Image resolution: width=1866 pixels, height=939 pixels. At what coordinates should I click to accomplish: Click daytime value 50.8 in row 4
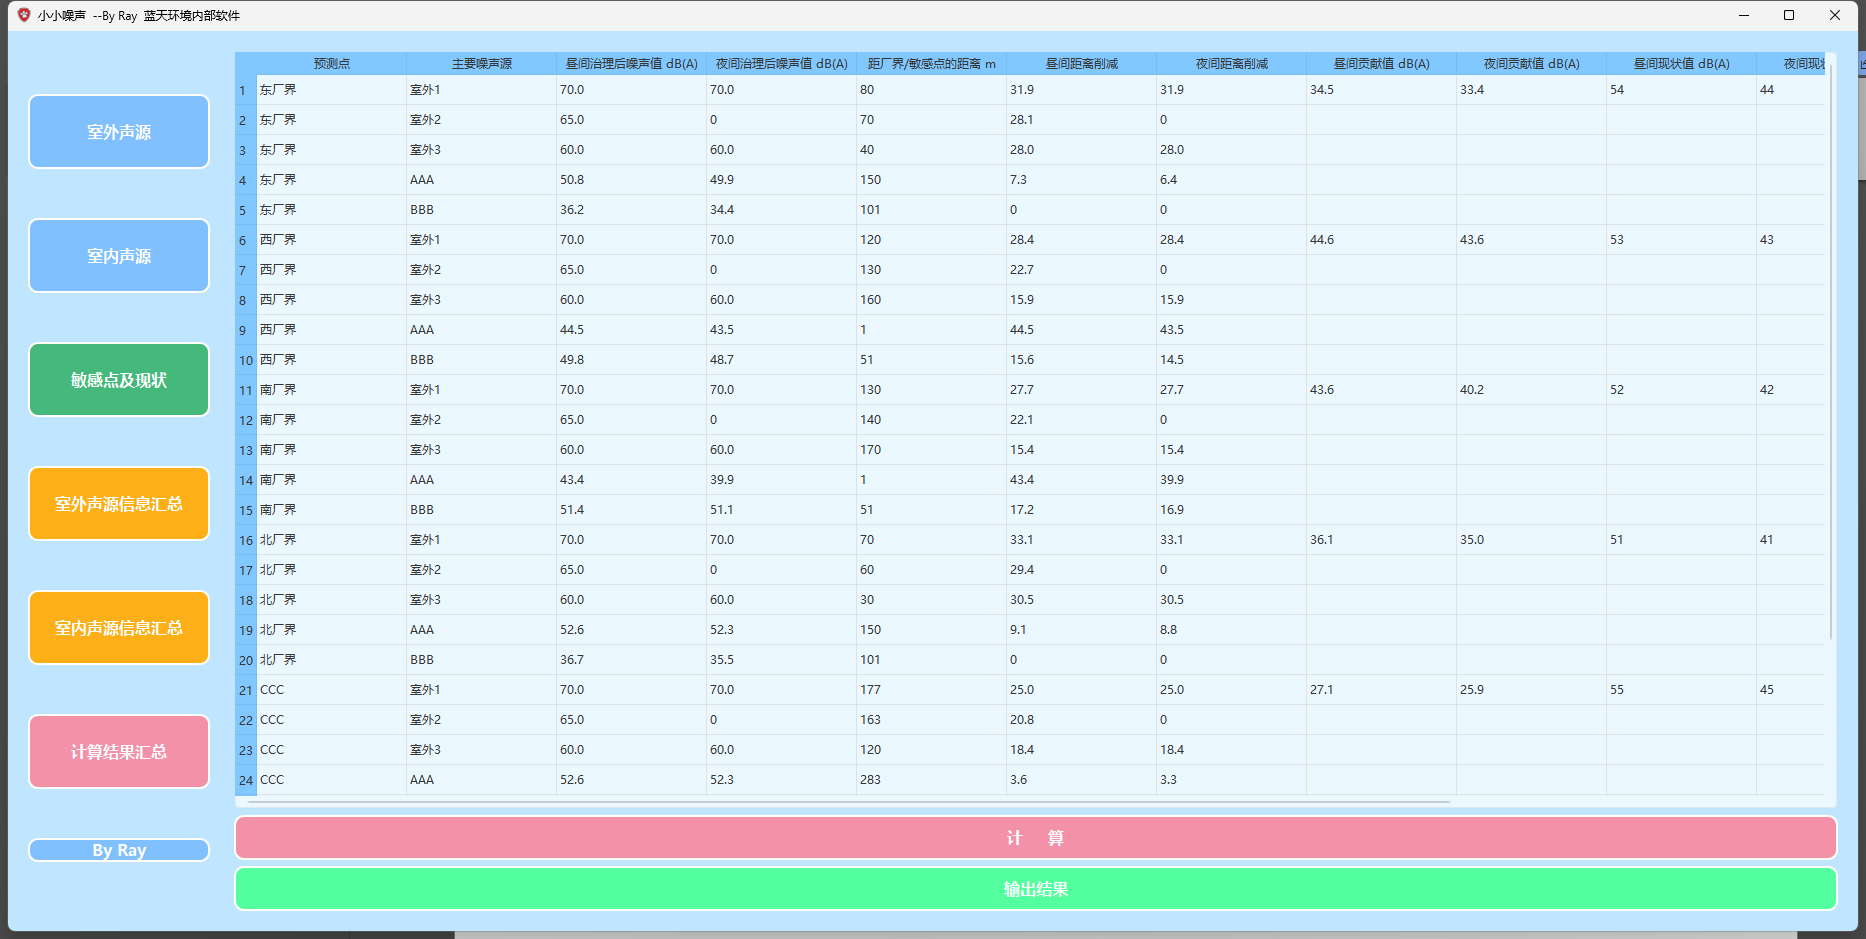(x=631, y=180)
